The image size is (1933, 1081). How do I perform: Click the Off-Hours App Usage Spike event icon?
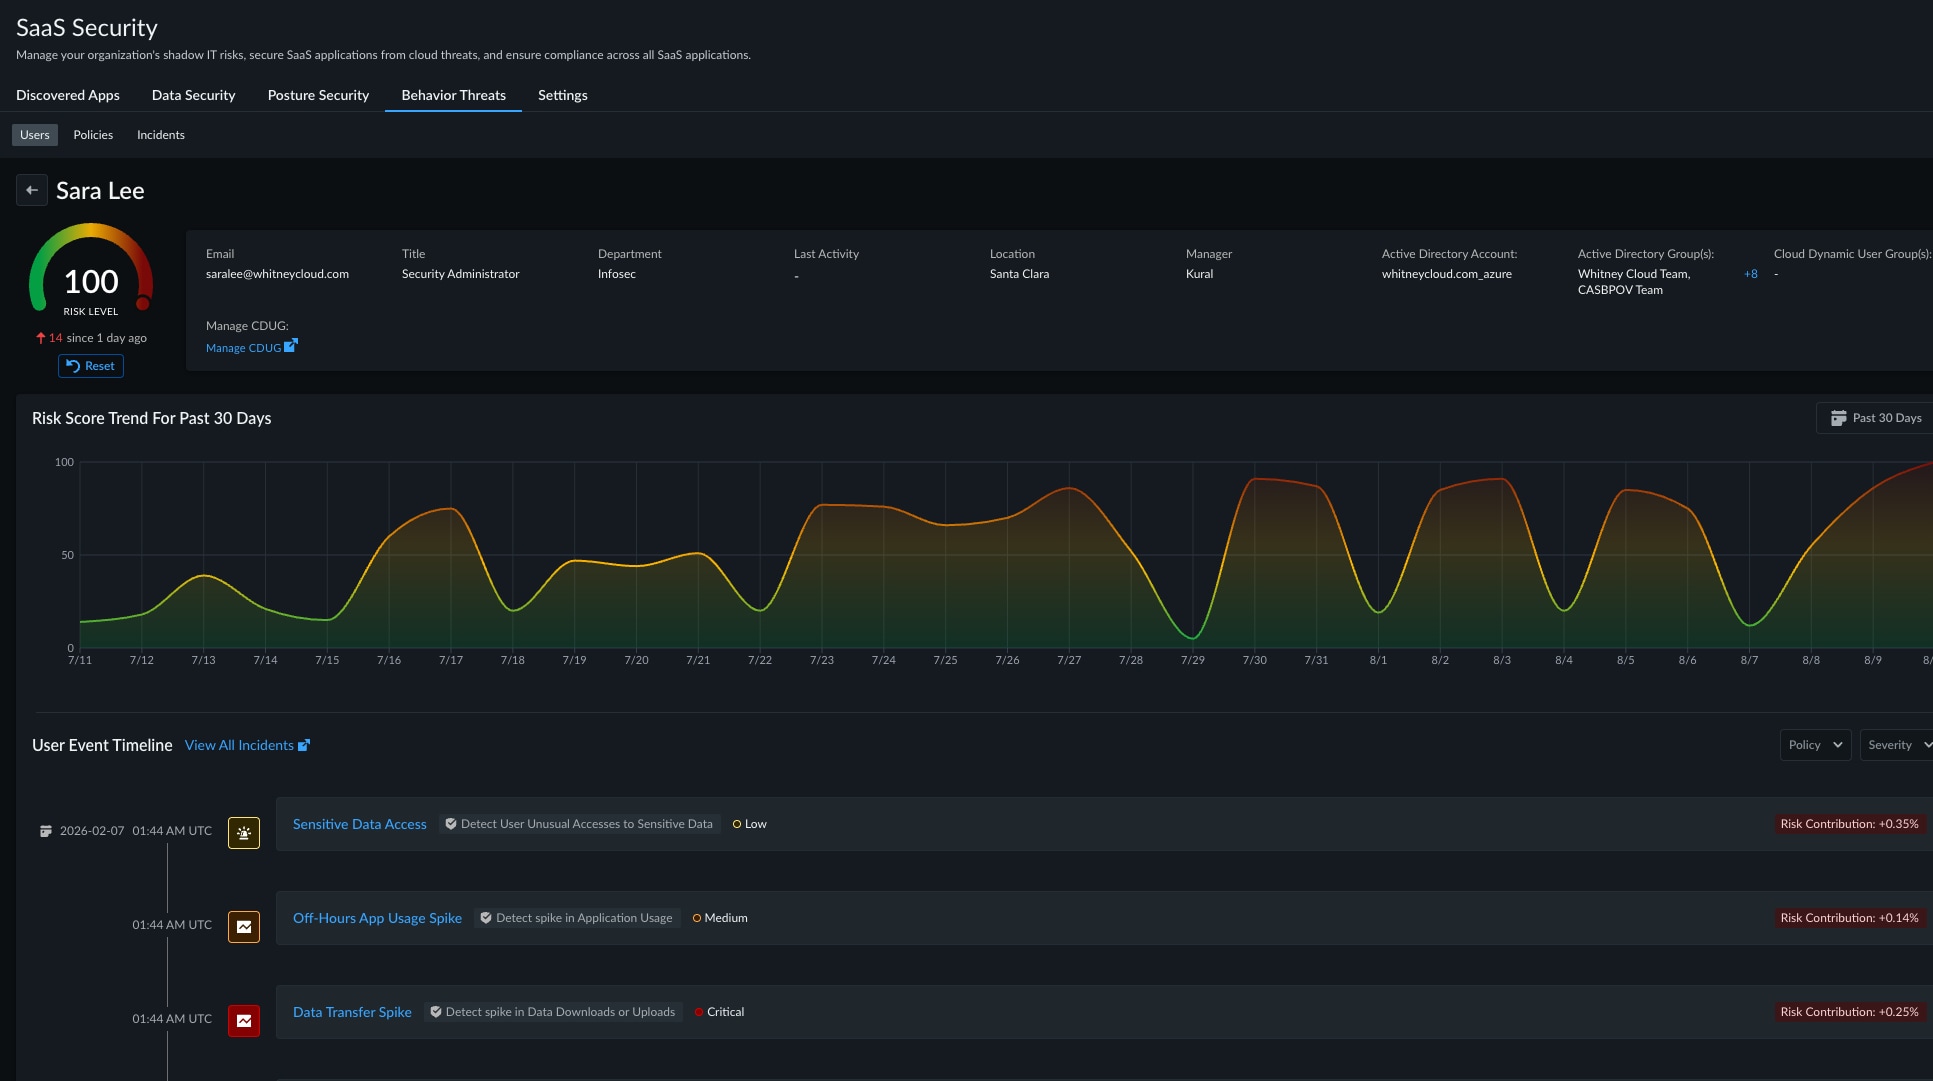[x=244, y=927]
